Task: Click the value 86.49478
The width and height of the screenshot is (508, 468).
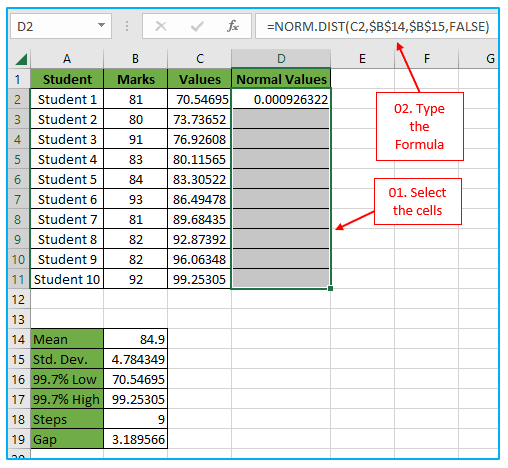Action: pos(199,199)
